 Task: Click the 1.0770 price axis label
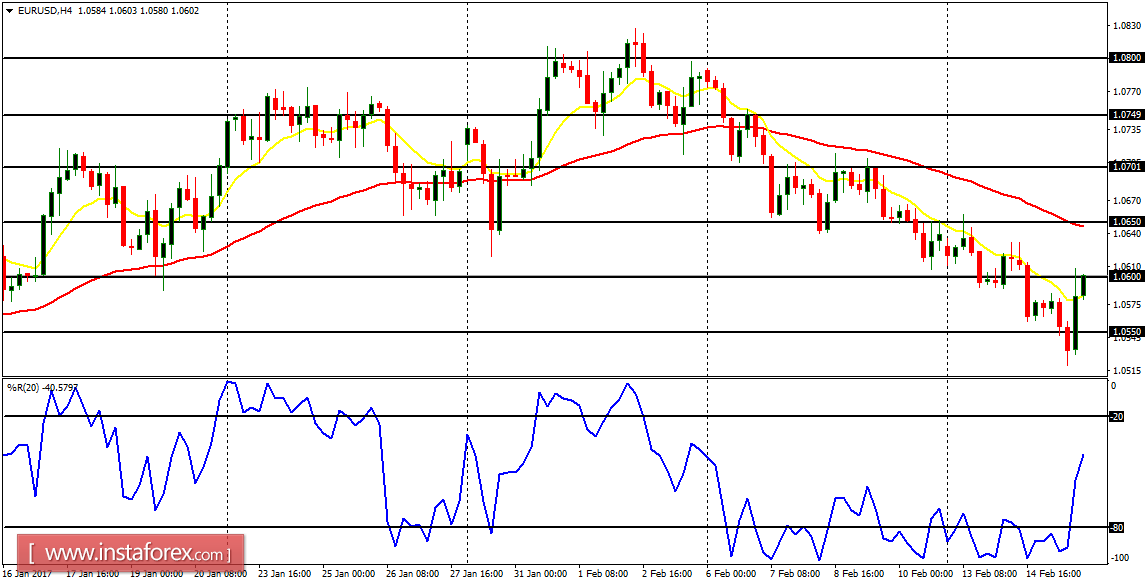(1125, 92)
